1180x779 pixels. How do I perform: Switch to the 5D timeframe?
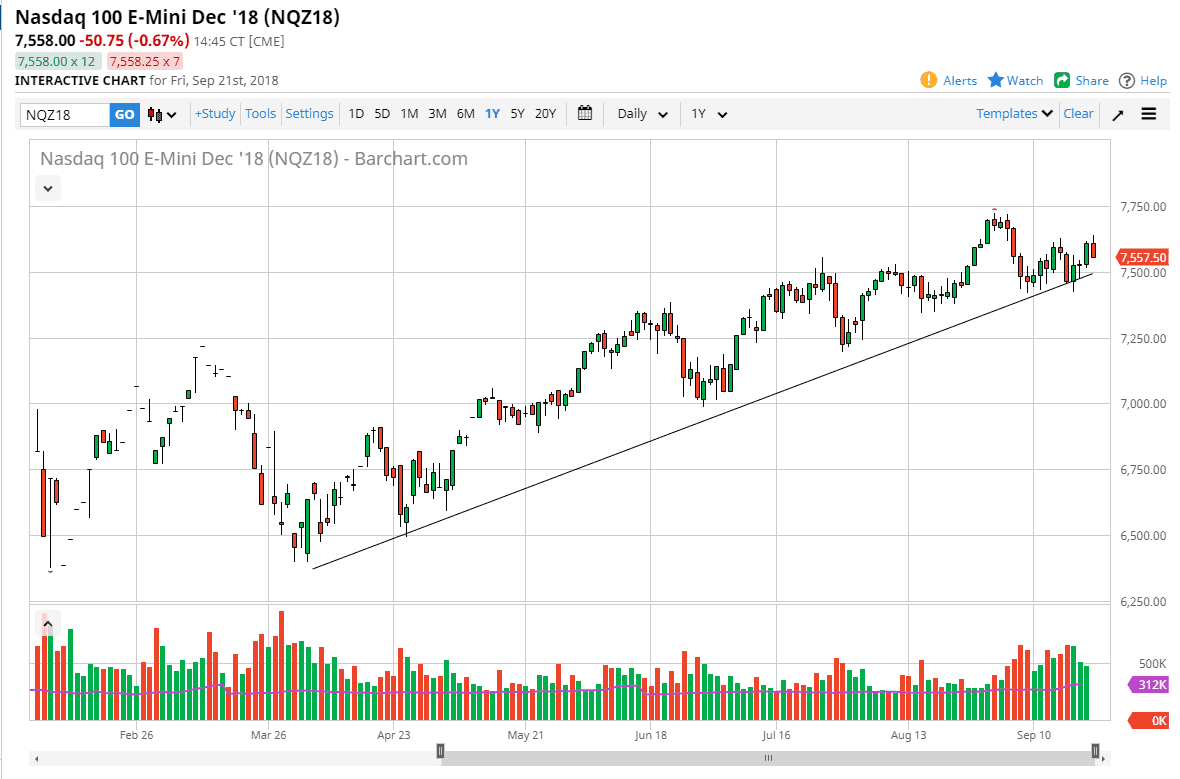coord(381,114)
